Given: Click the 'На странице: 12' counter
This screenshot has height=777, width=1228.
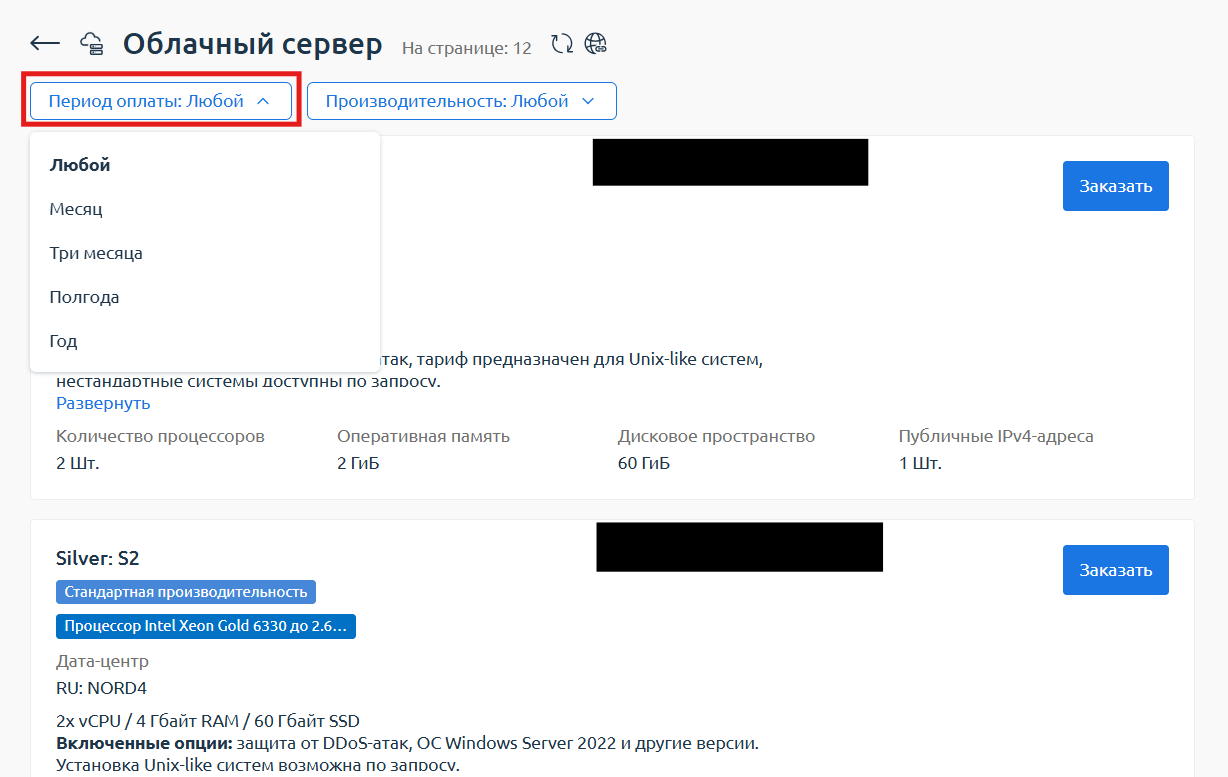Looking at the screenshot, I should pos(466,48).
